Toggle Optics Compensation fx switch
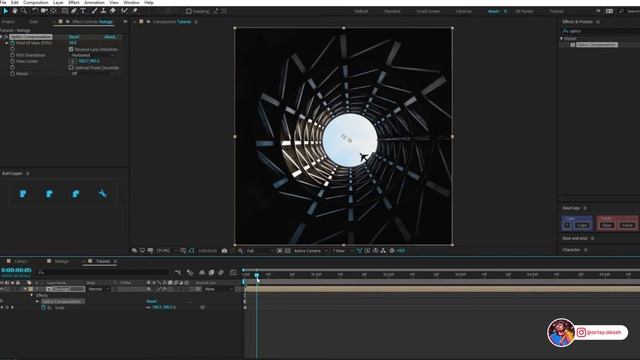 click(x=6, y=37)
